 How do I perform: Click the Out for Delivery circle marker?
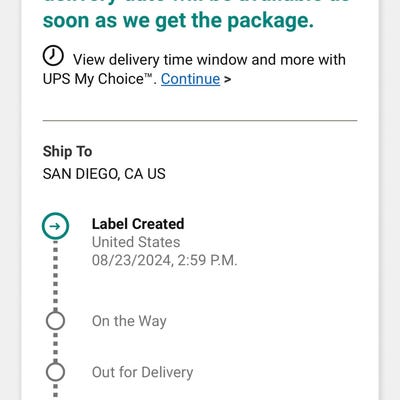[x=55, y=372]
